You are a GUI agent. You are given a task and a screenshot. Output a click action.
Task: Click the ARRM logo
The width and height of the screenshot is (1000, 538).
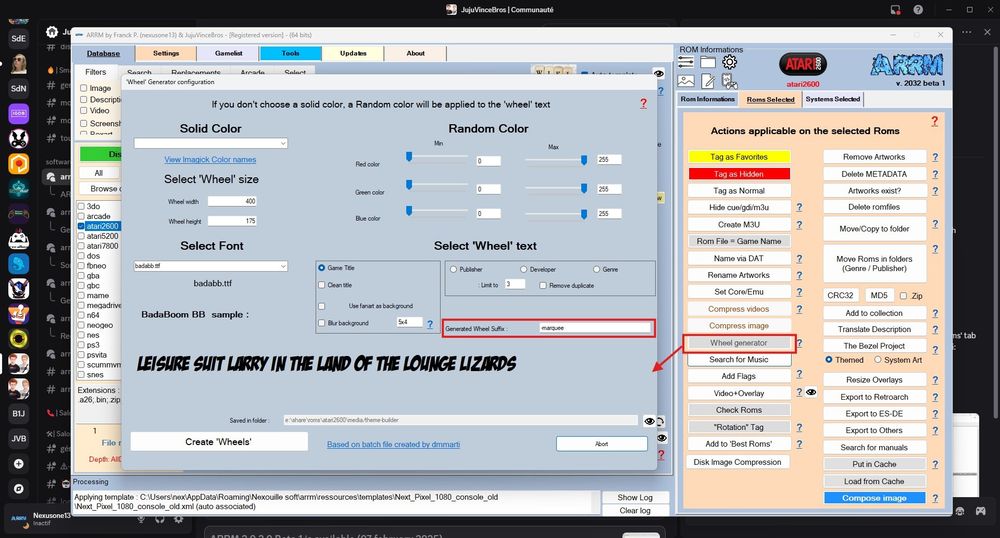pyautogui.click(x=907, y=64)
